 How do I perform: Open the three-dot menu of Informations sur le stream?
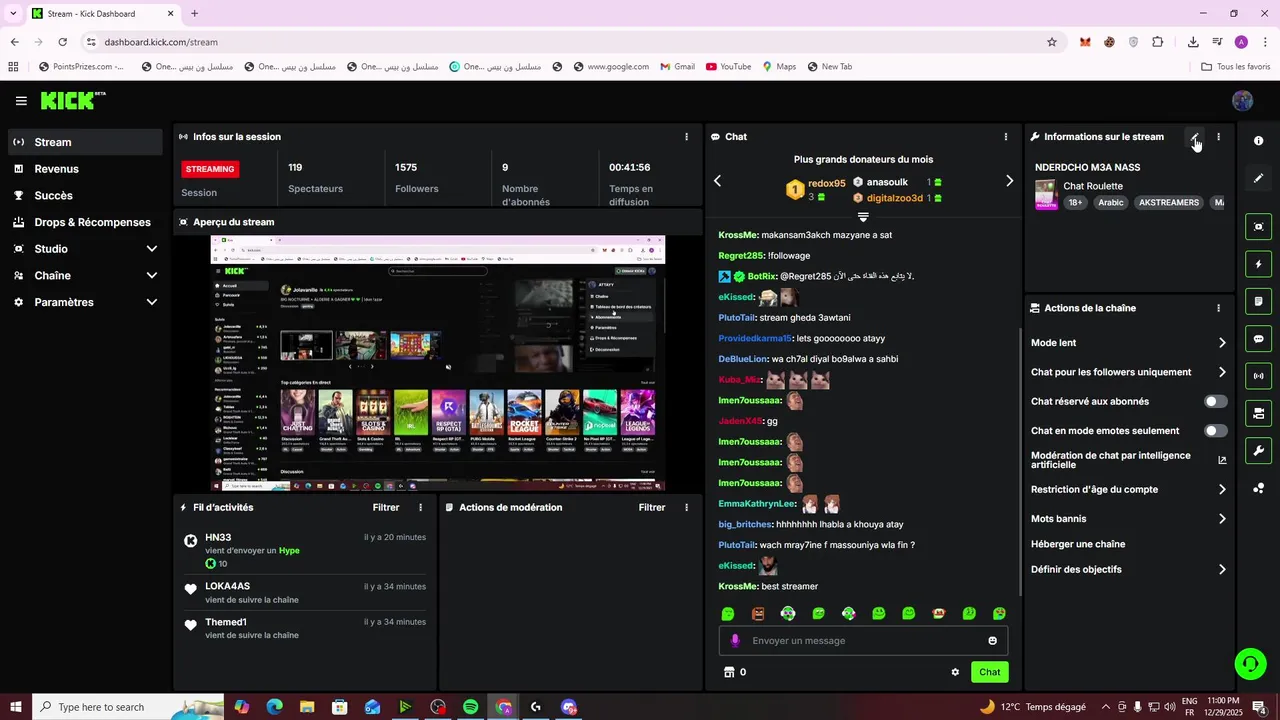click(1218, 137)
